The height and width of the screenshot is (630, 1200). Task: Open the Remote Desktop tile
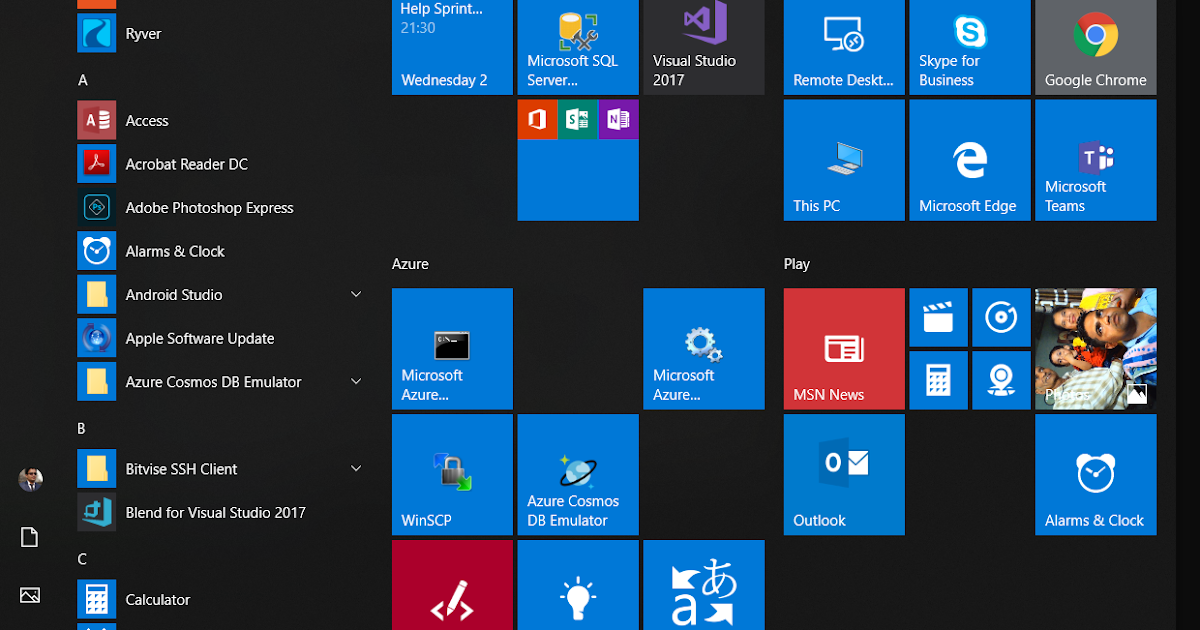tap(843, 47)
